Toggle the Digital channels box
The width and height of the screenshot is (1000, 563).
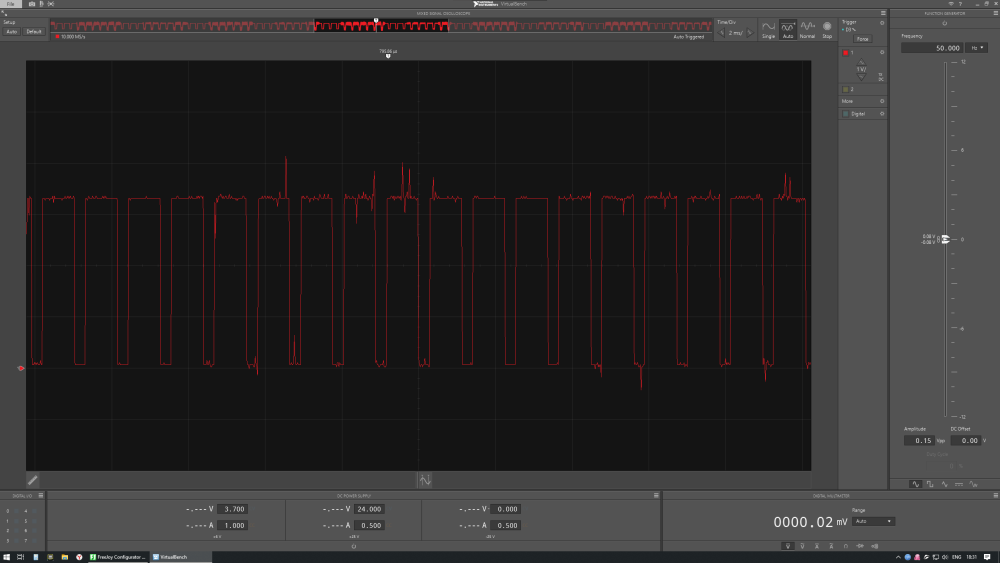[x=845, y=114]
